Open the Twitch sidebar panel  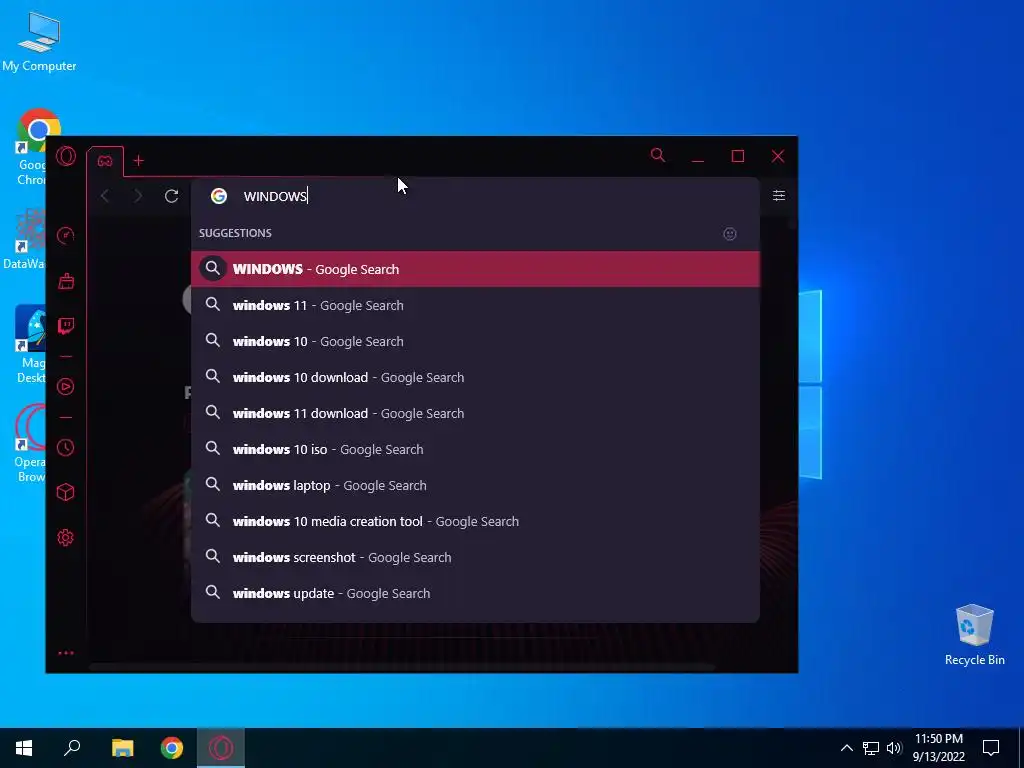pyautogui.click(x=66, y=326)
